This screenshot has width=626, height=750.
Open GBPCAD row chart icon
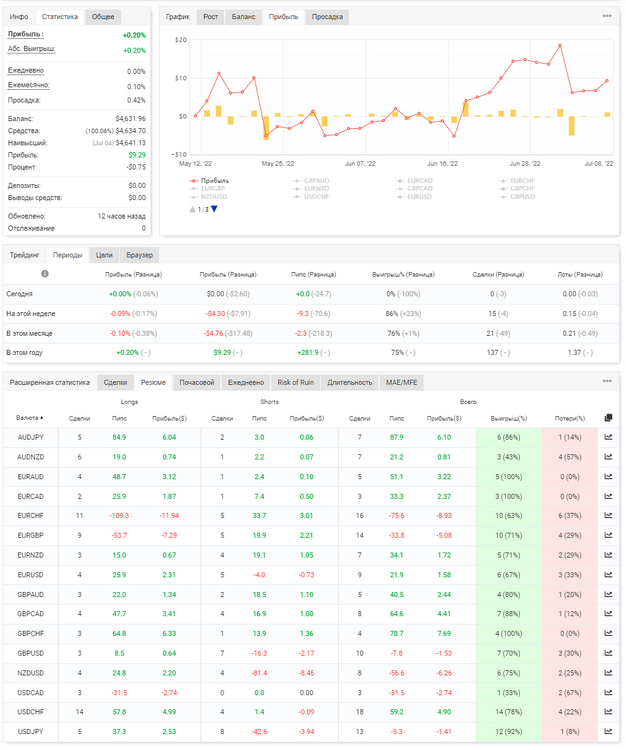pos(608,613)
